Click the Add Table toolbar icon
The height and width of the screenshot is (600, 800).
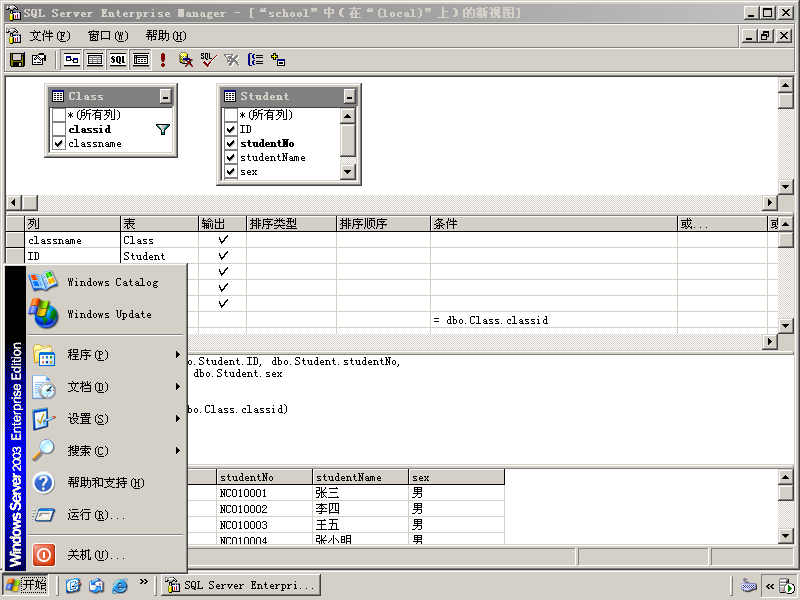tap(278, 60)
